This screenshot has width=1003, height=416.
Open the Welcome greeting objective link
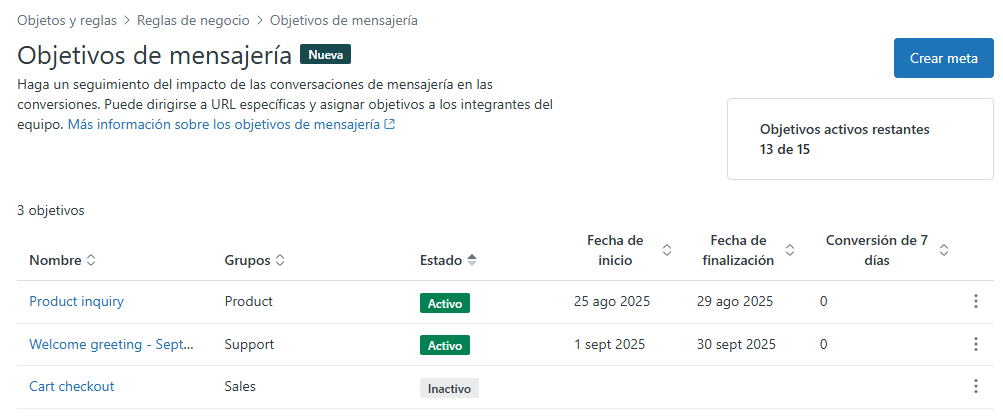[110, 344]
